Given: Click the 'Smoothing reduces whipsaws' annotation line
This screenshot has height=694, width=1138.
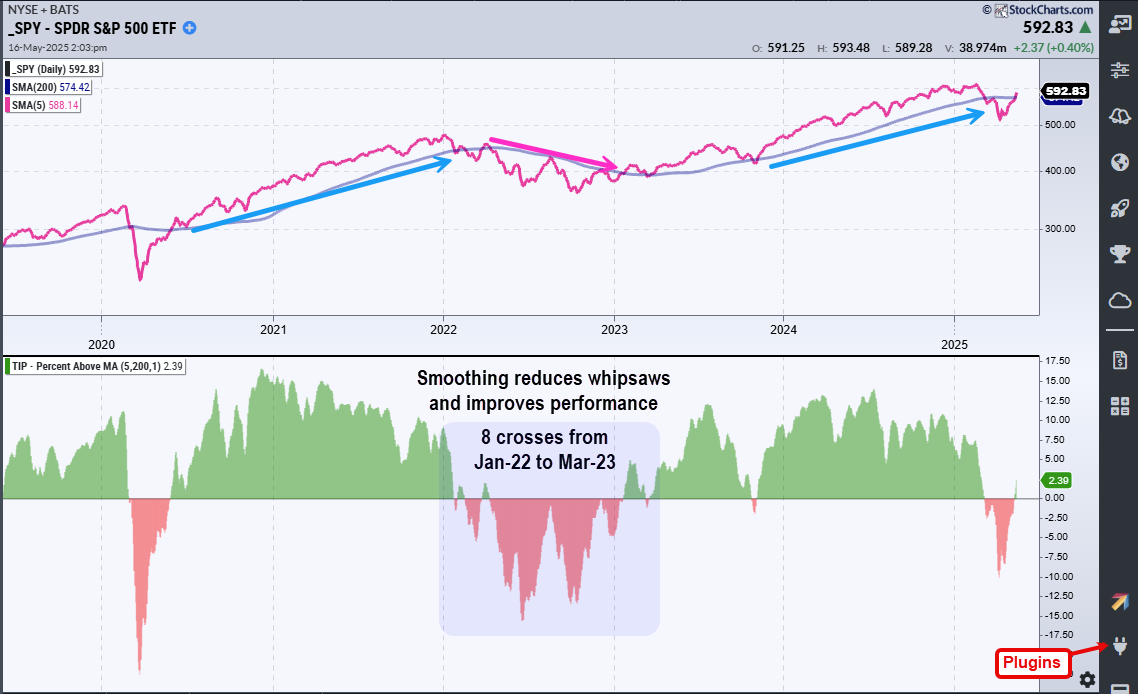Looking at the screenshot, I should [544, 378].
